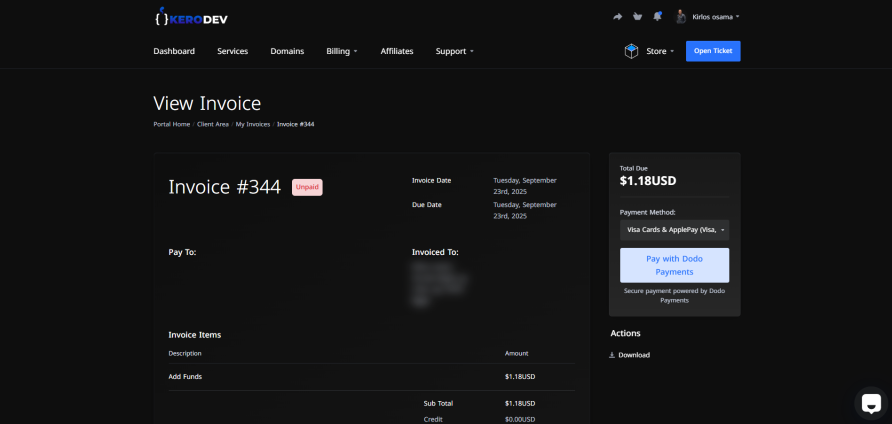The width and height of the screenshot is (892, 424).
Task: Click the share arrow icon in header
Action: coord(617,16)
